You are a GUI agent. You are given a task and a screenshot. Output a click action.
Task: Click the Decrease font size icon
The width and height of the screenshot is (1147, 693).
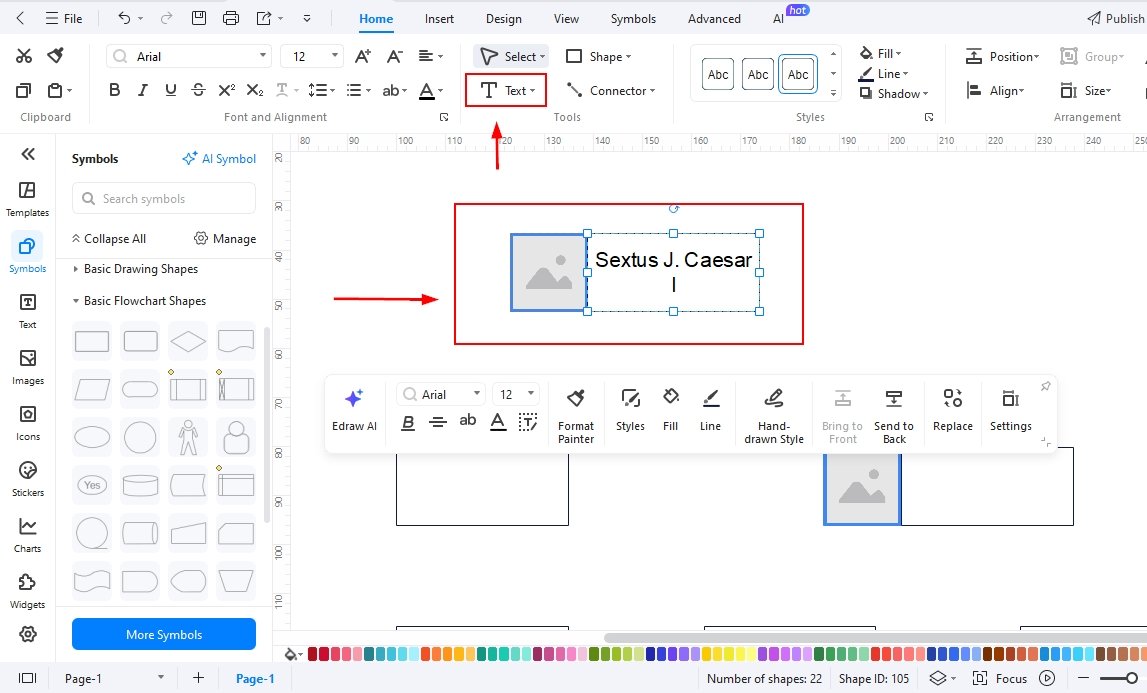[395, 56]
